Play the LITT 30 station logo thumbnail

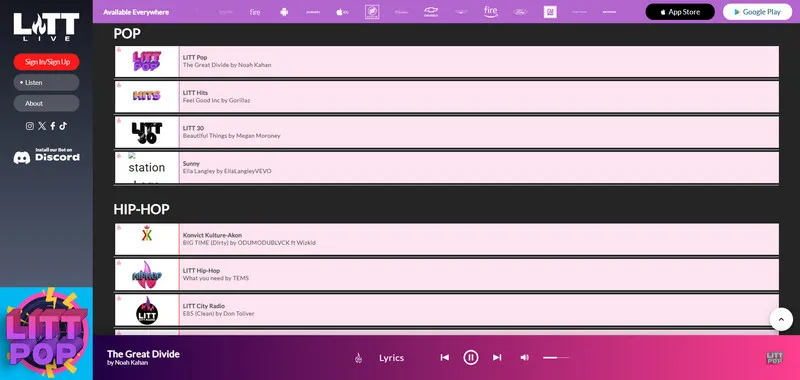tap(146, 133)
